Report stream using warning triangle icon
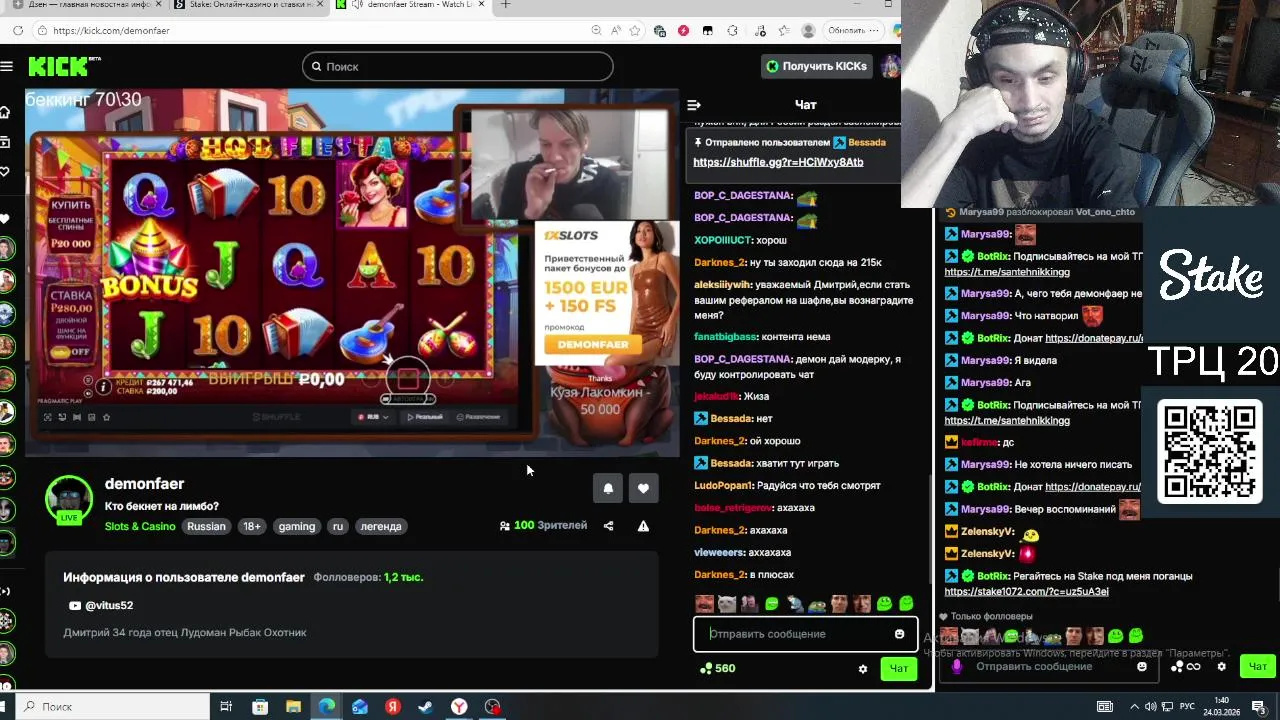The image size is (1280, 720). pyautogui.click(x=643, y=526)
